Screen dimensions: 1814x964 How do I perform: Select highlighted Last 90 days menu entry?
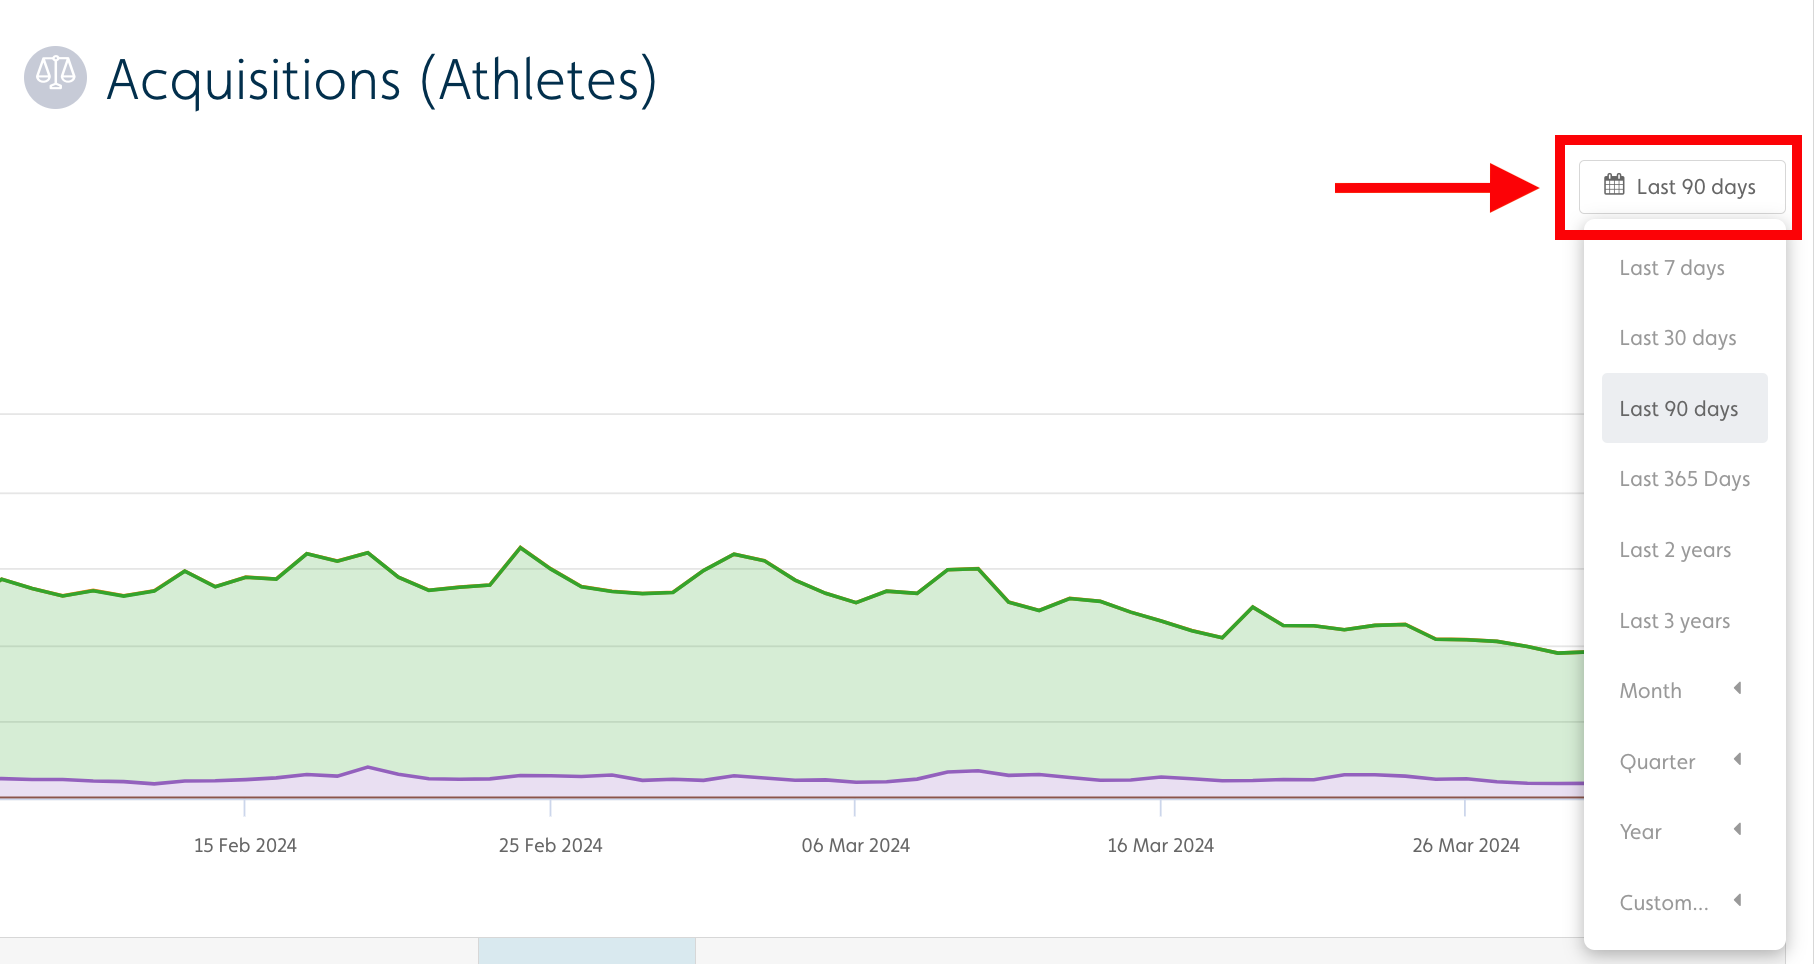[1679, 409]
